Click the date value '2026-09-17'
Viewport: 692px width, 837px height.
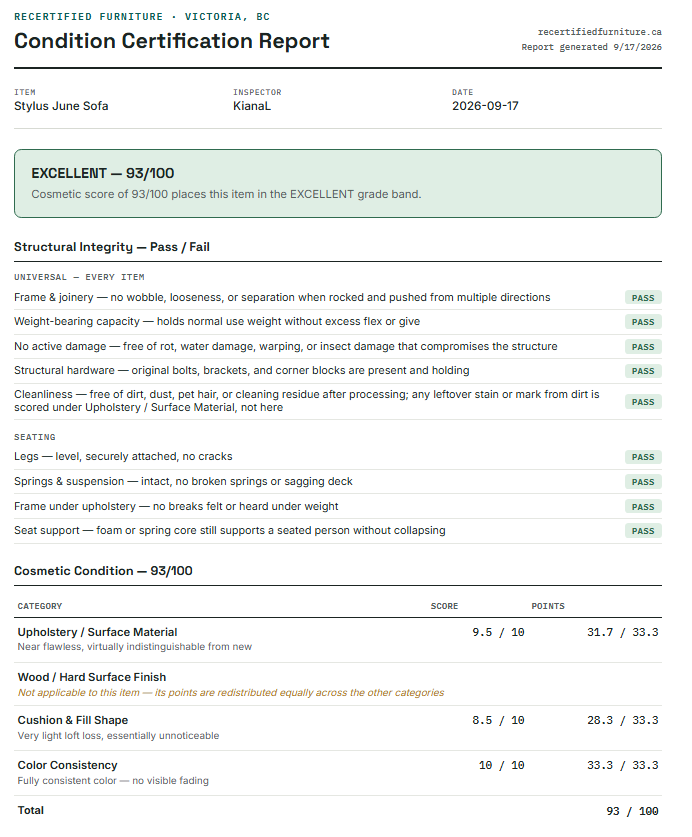485,106
